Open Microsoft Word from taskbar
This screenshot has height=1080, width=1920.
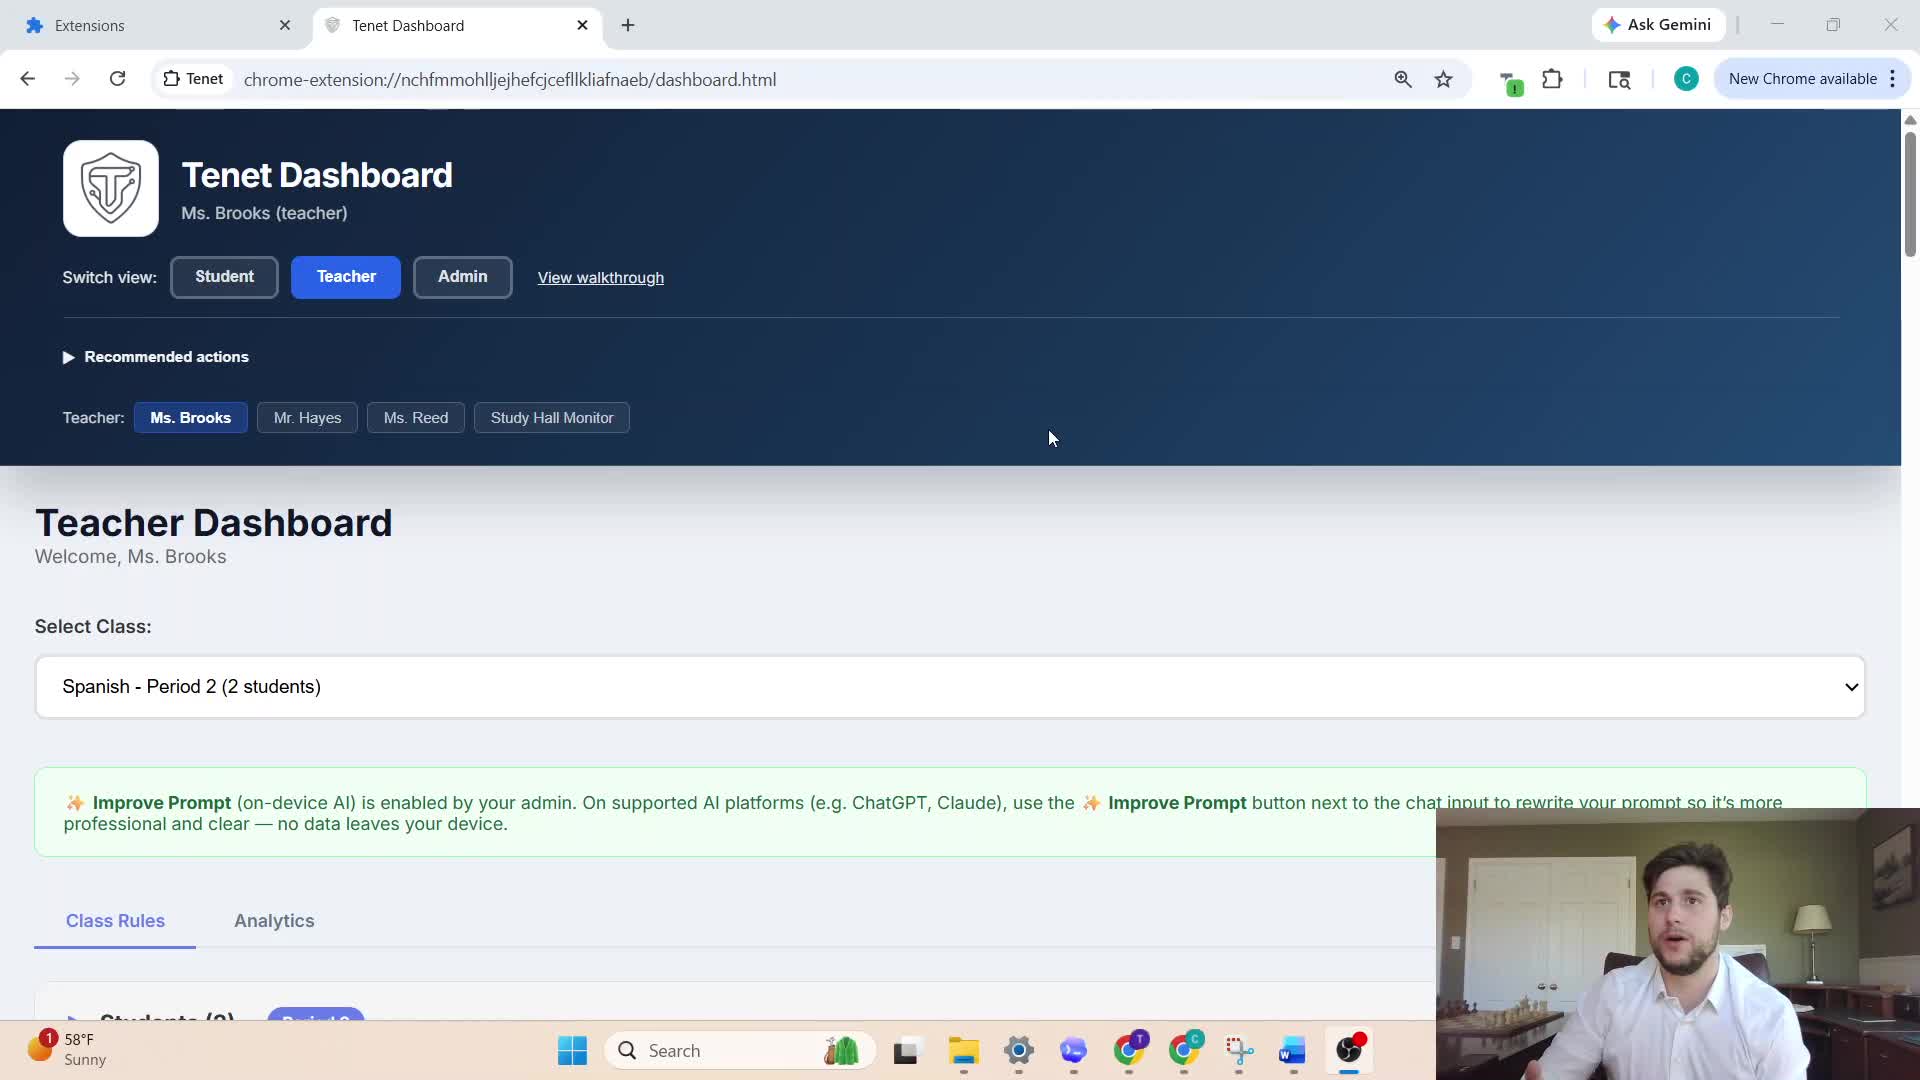[x=1292, y=1050]
